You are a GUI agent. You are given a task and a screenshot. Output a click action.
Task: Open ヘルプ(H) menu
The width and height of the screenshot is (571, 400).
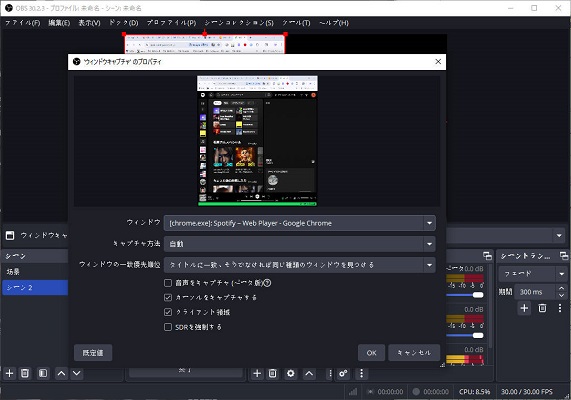[334, 23]
